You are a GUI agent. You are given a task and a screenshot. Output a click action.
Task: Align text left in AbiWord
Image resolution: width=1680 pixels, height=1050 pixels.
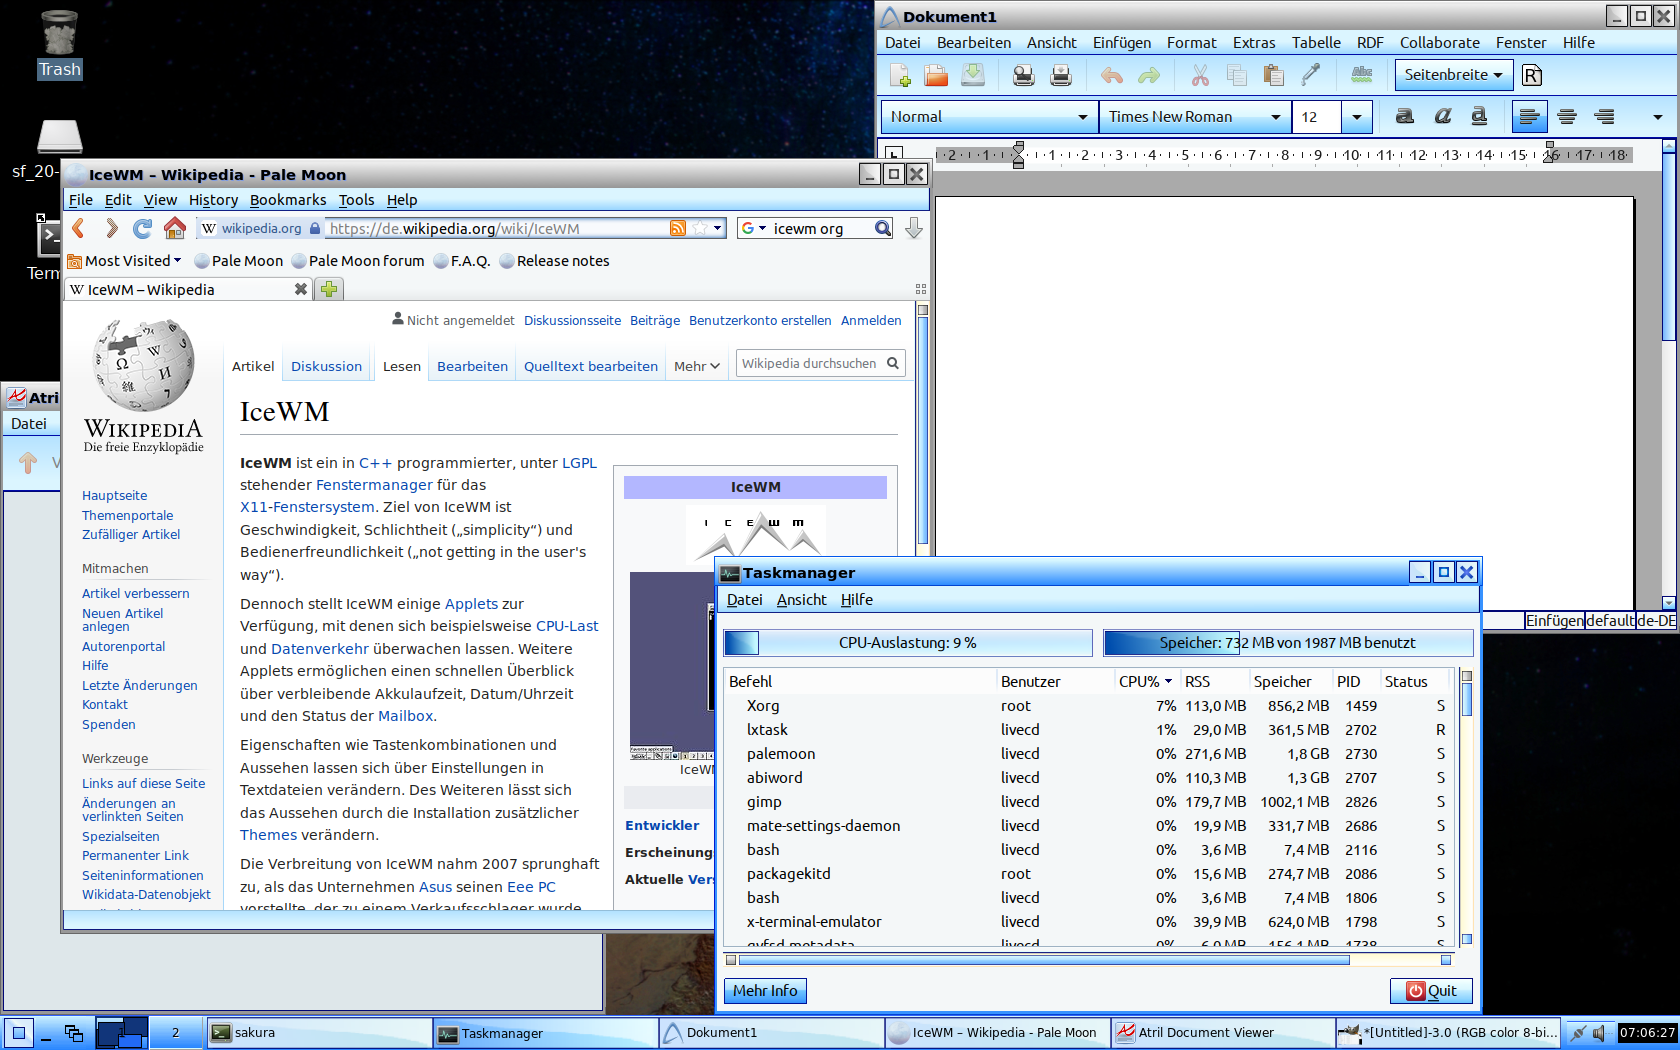1529,117
